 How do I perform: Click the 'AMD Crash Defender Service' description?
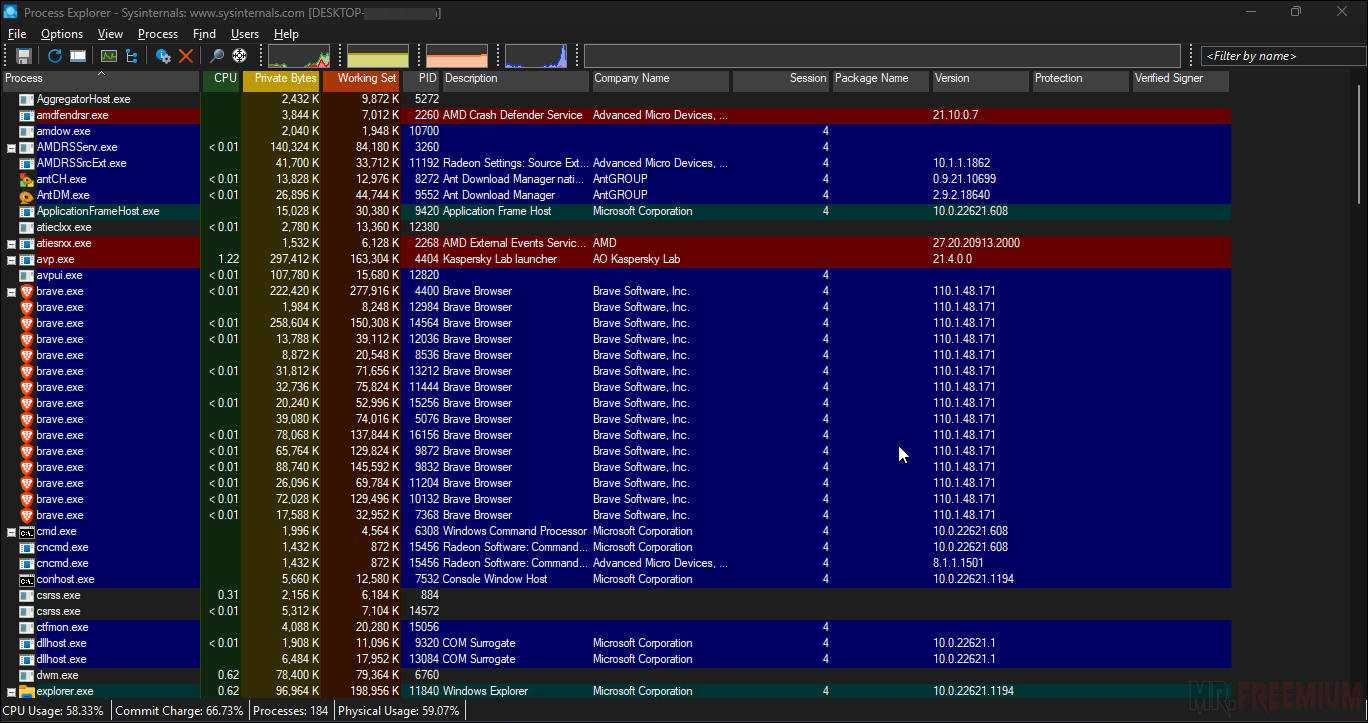tap(513, 115)
